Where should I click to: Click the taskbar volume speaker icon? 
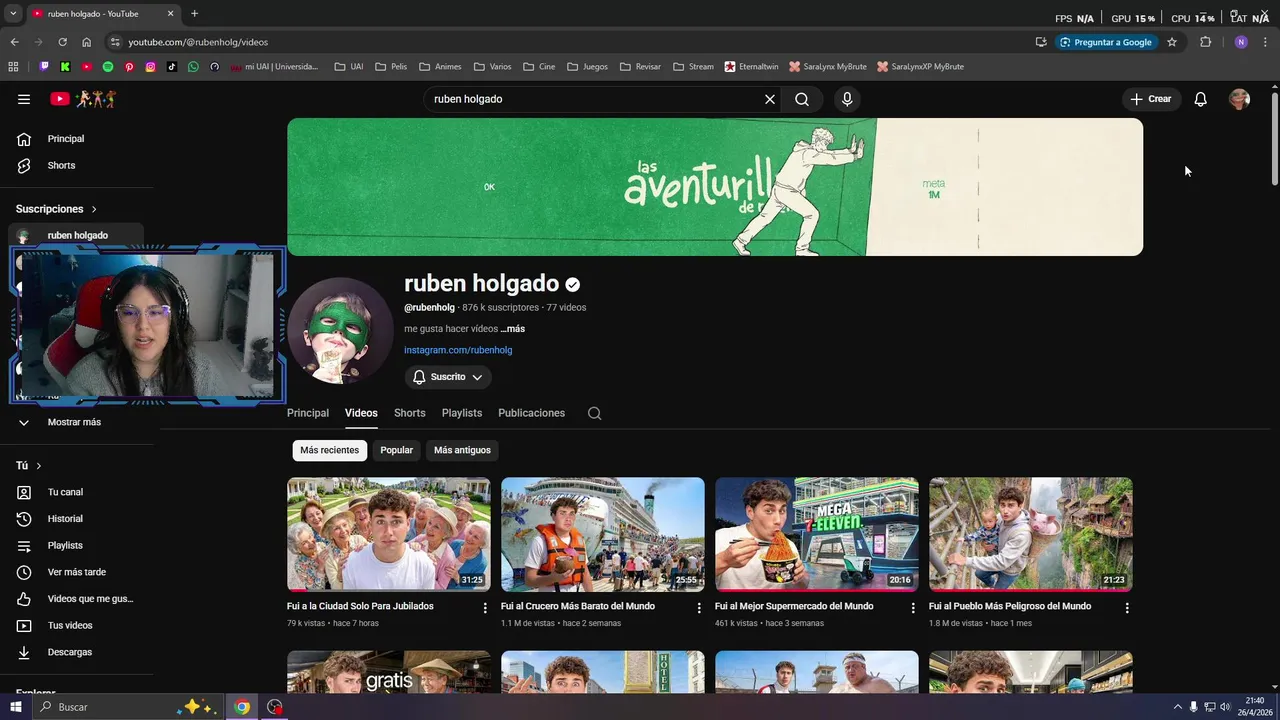tap(1225, 707)
